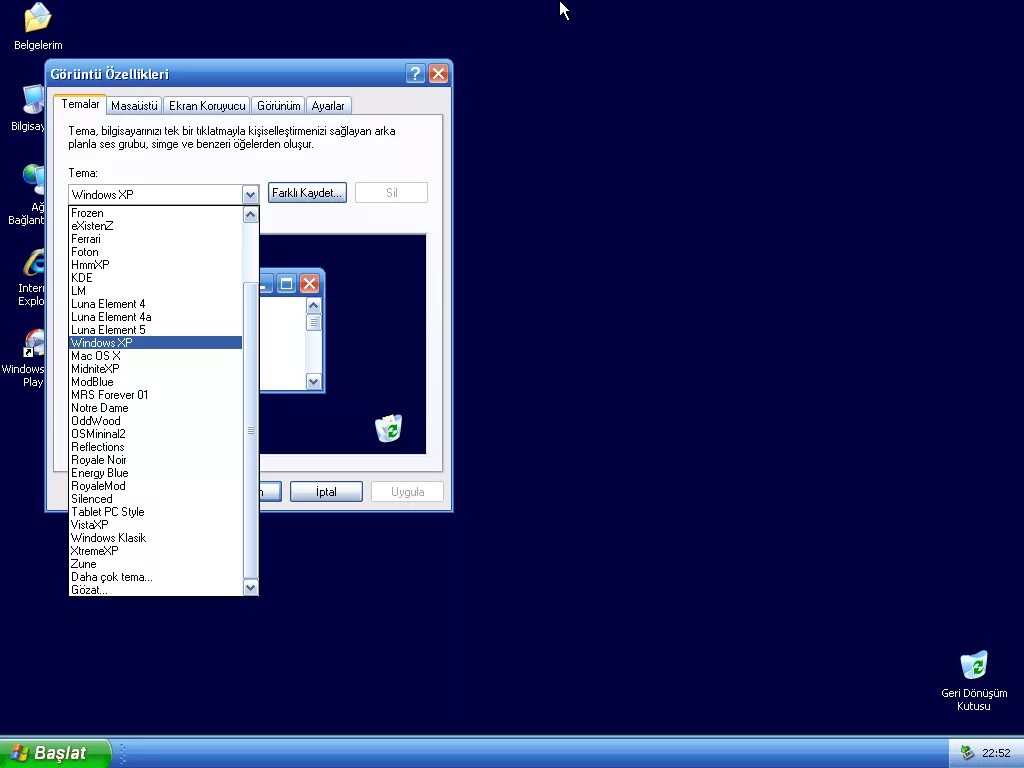Select the Ferrari theme
Image resolution: width=1024 pixels, height=768 pixels.
pos(155,239)
